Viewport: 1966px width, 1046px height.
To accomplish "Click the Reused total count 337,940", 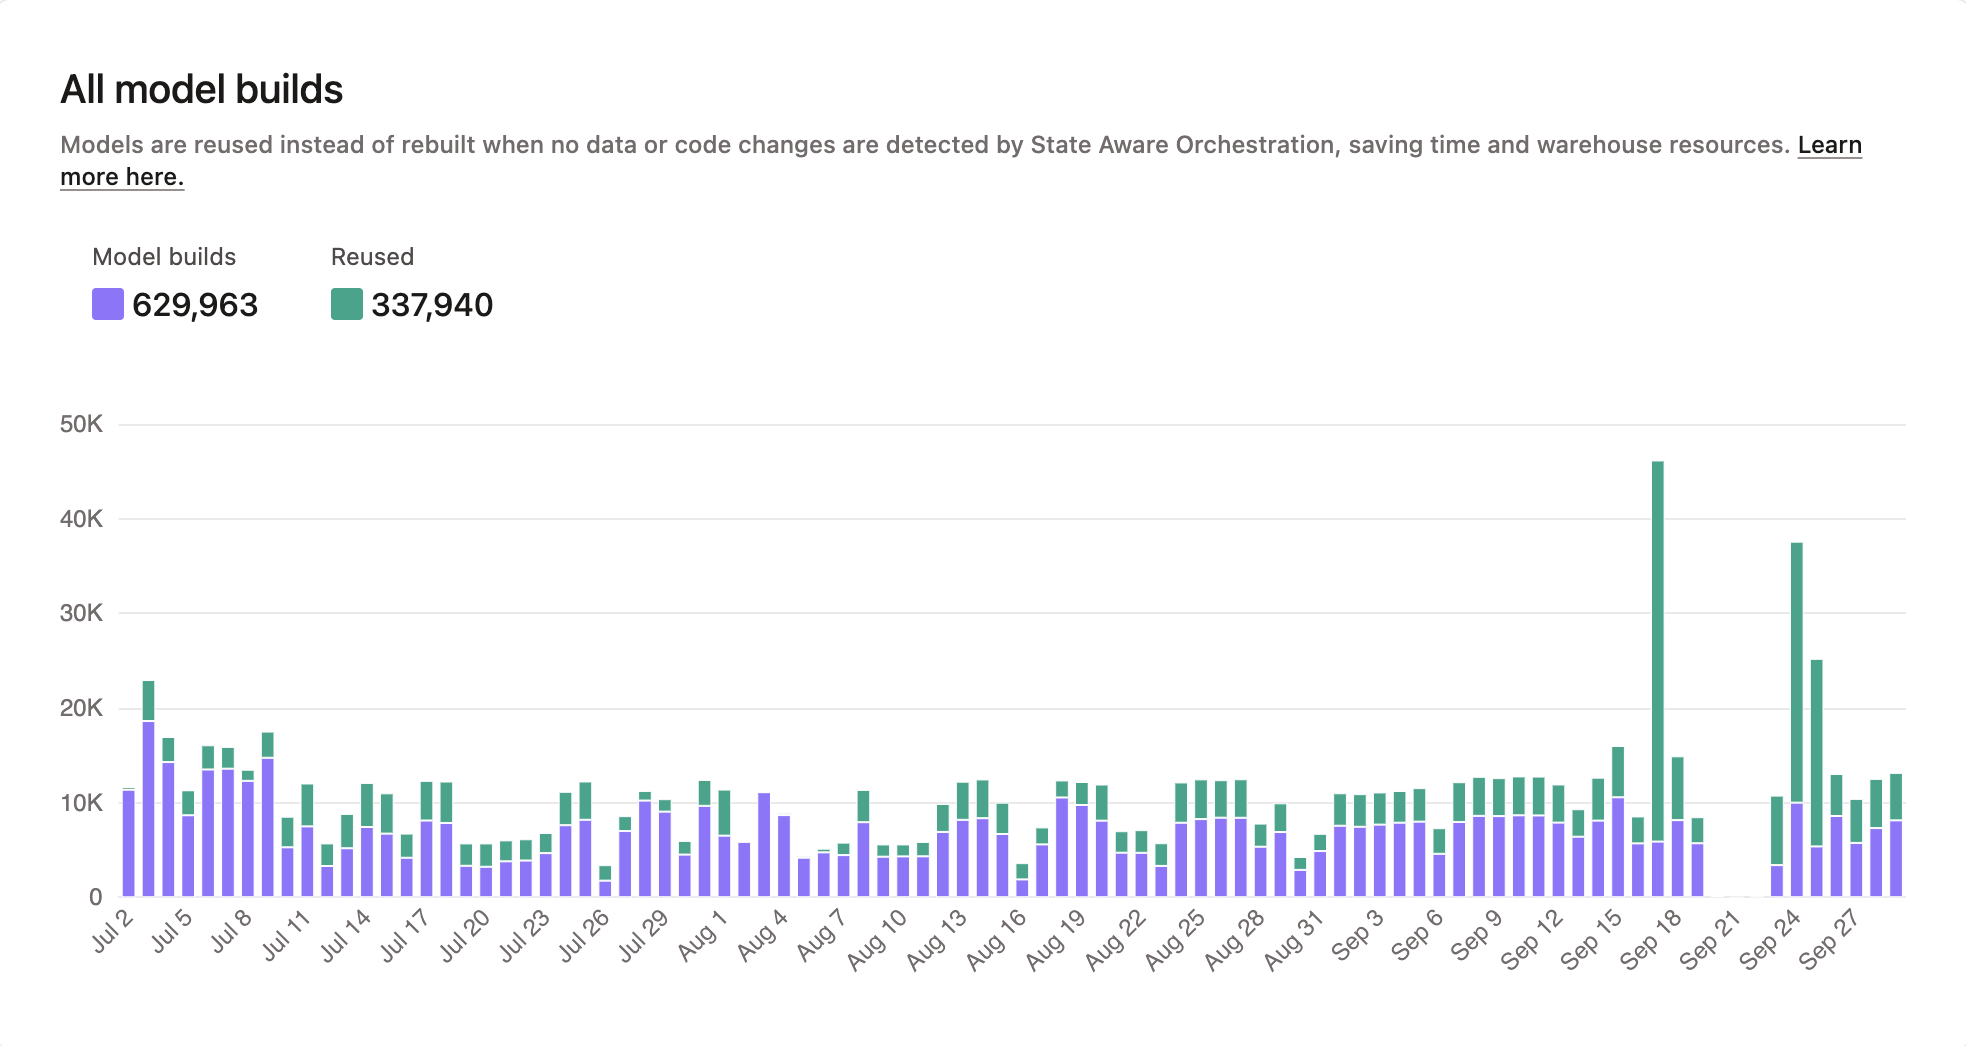I will coord(432,306).
